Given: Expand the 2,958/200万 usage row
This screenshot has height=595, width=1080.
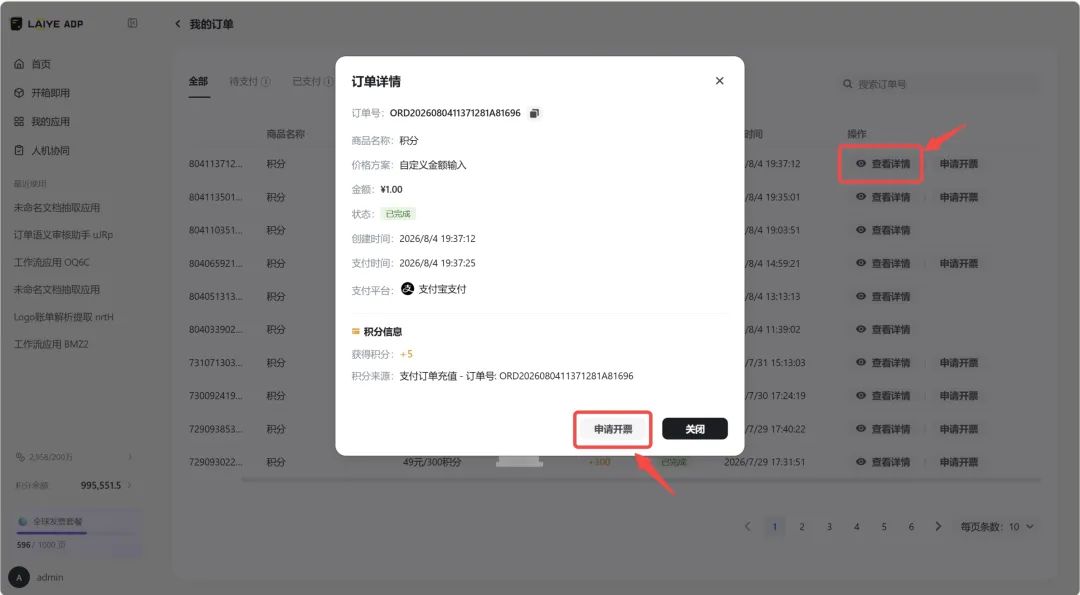Looking at the screenshot, I should tap(72, 457).
